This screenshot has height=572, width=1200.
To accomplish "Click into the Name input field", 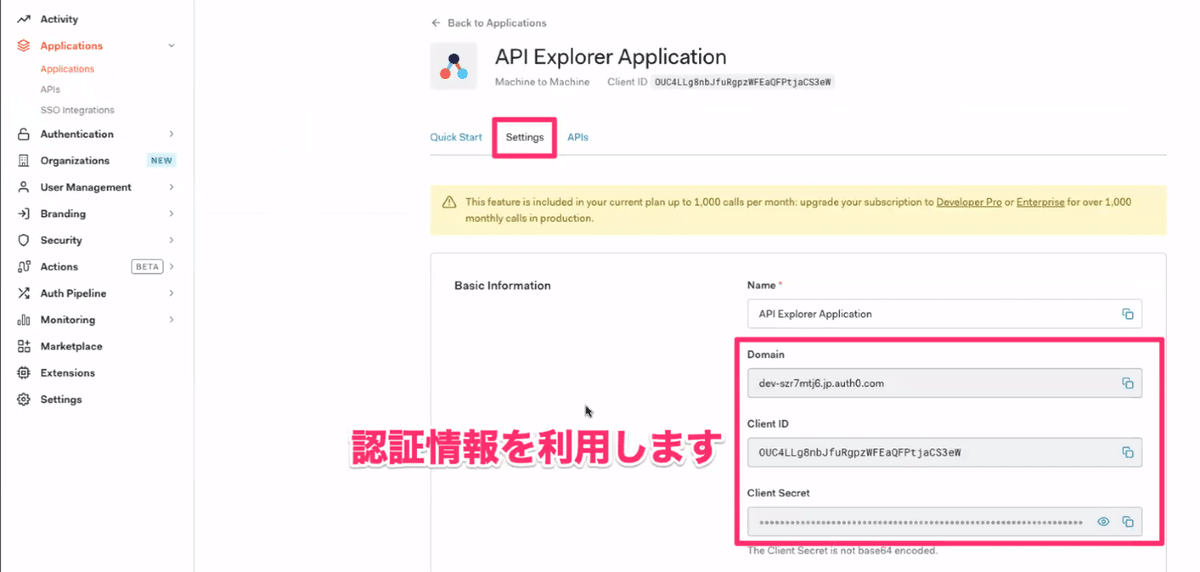I will tap(944, 314).
